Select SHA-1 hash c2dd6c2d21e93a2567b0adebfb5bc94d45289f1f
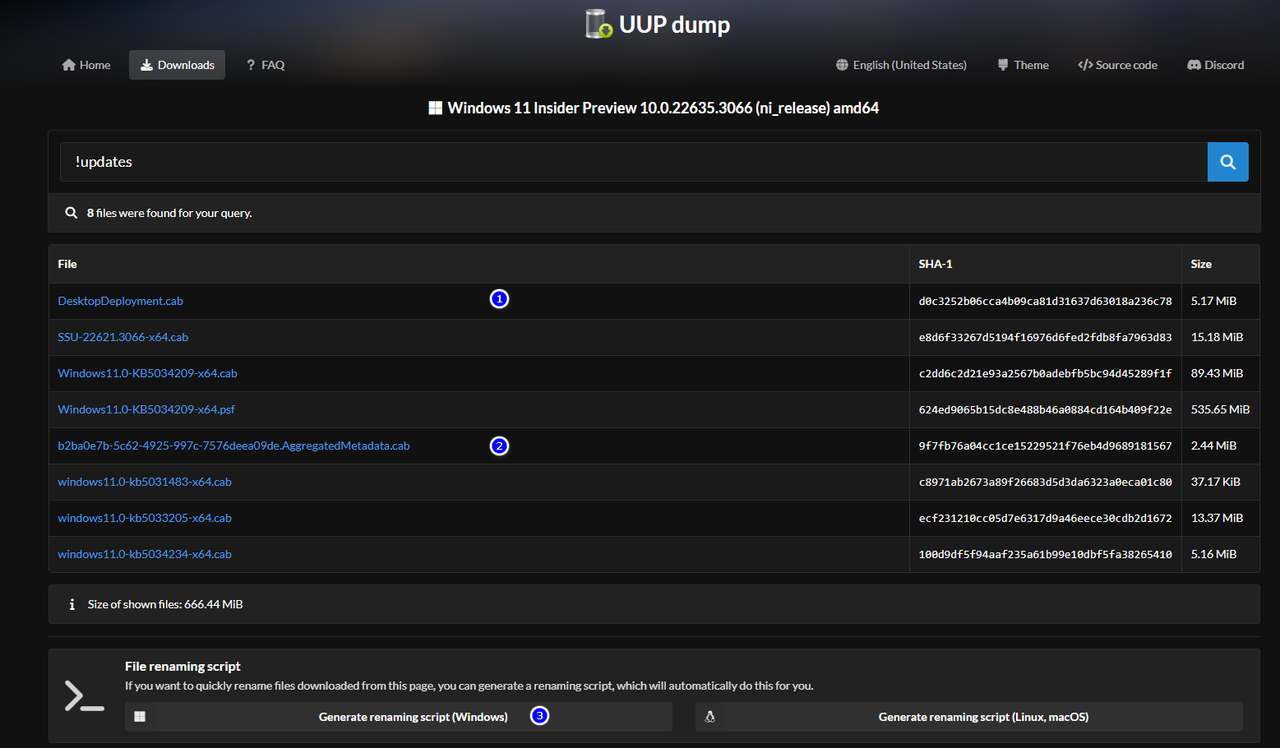 pos(1045,373)
